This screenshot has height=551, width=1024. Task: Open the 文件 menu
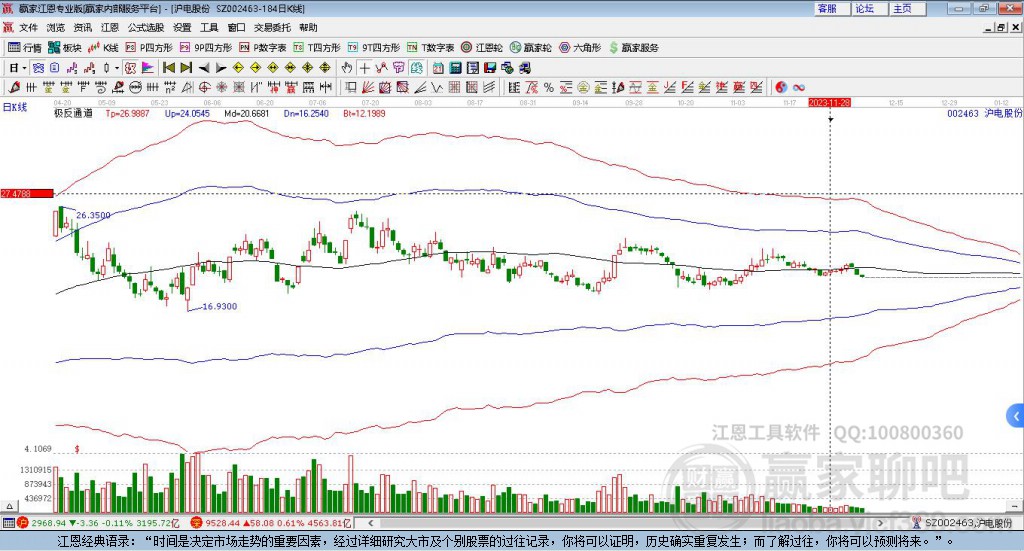(x=28, y=27)
